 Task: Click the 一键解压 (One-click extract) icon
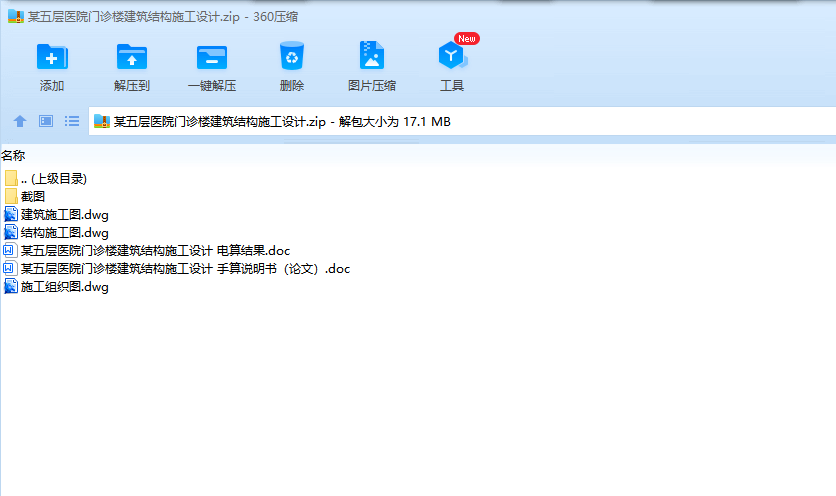pos(212,57)
